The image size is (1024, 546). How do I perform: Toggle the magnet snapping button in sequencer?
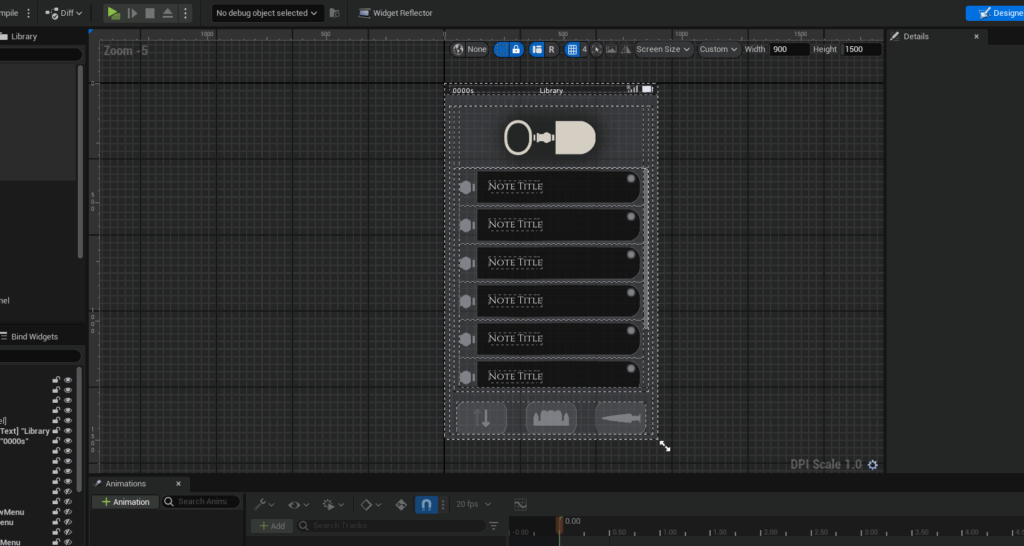point(426,504)
